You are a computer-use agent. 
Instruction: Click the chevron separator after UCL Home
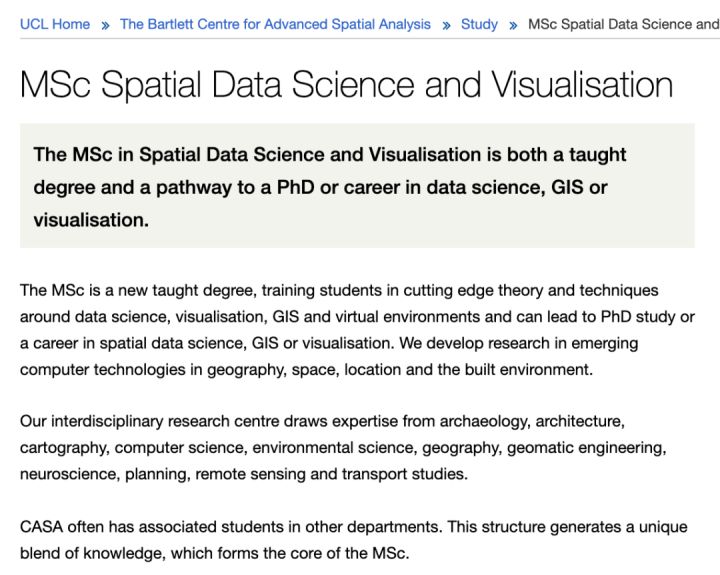coord(105,25)
